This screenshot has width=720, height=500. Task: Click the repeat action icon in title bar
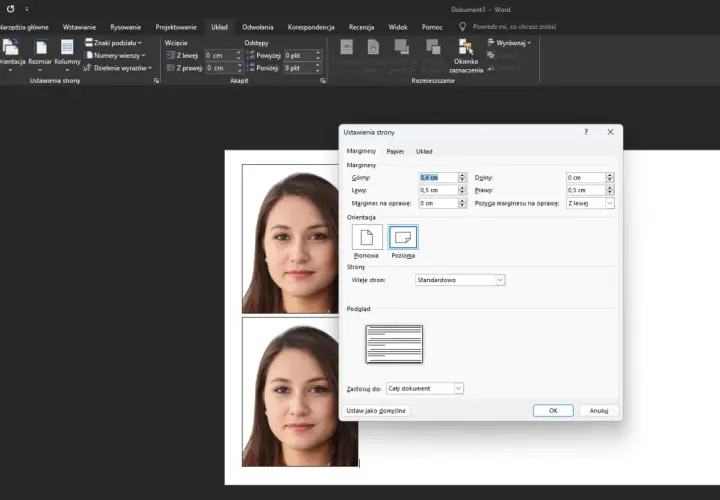coord(10,9)
